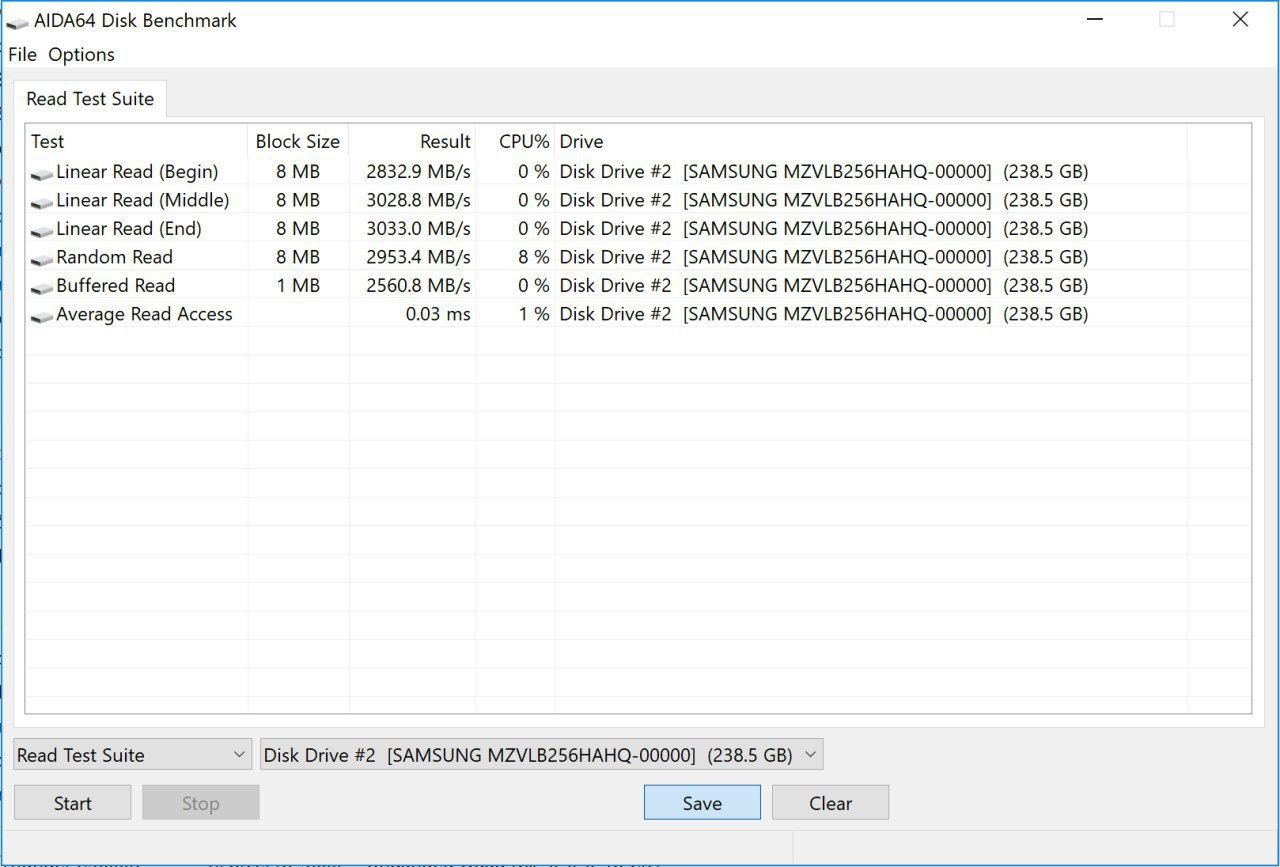This screenshot has width=1280, height=867.
Task: Click the Drive column header
Action: [x=870, y=141]
